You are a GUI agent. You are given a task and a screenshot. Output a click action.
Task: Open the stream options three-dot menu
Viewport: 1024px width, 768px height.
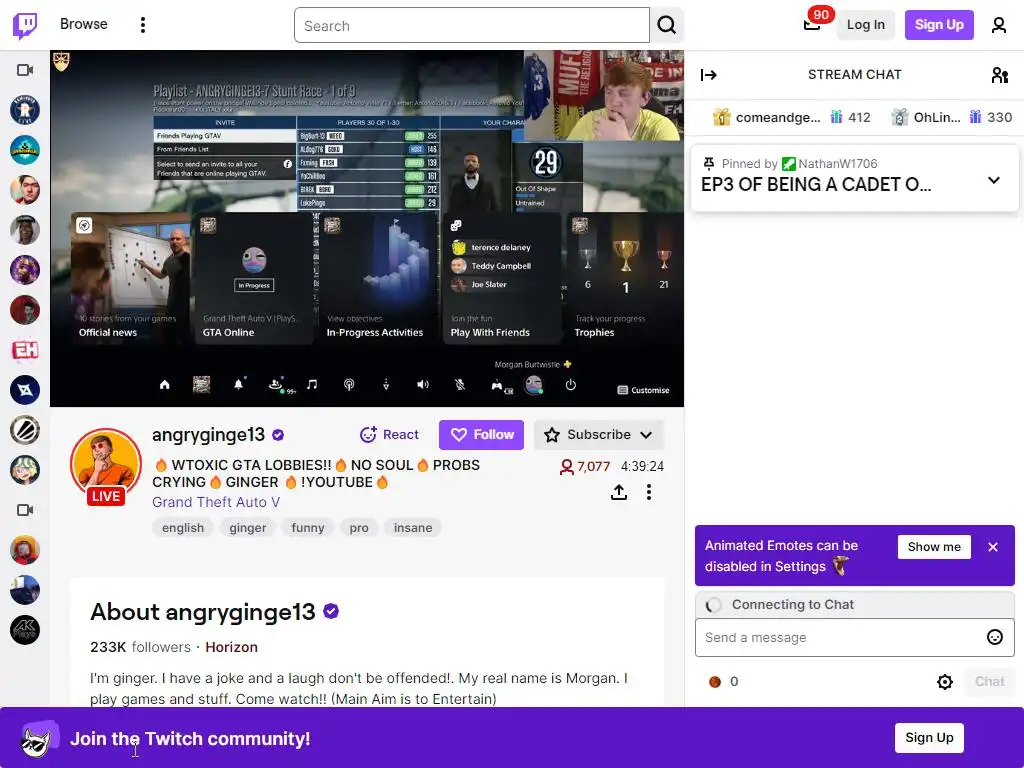point(648,492)
